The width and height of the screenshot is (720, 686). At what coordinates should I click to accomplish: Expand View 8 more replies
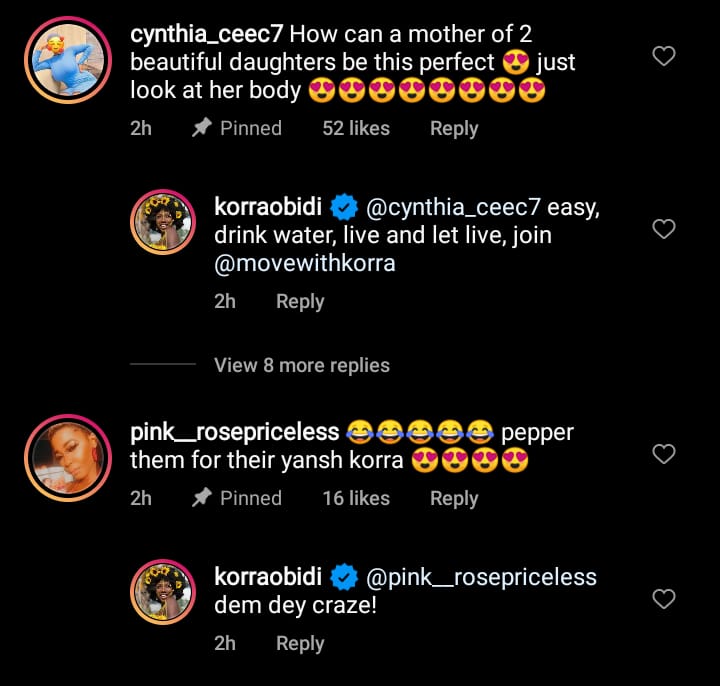(x=301, y=365)
